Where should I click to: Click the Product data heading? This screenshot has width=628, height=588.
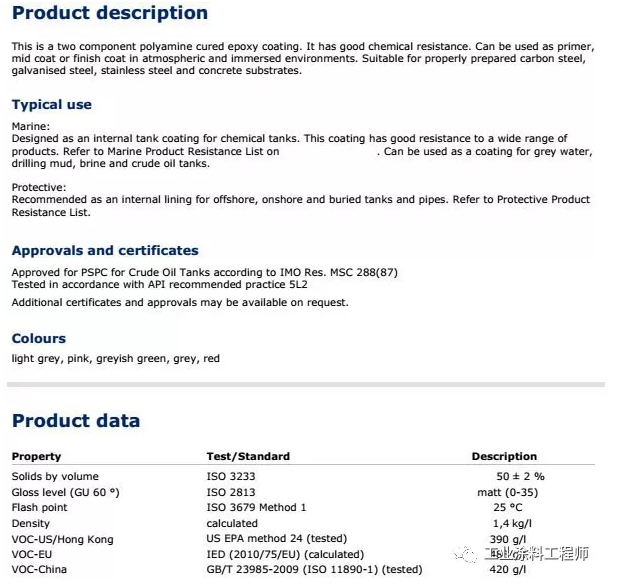pyautogui.click(x=76, y=421)
